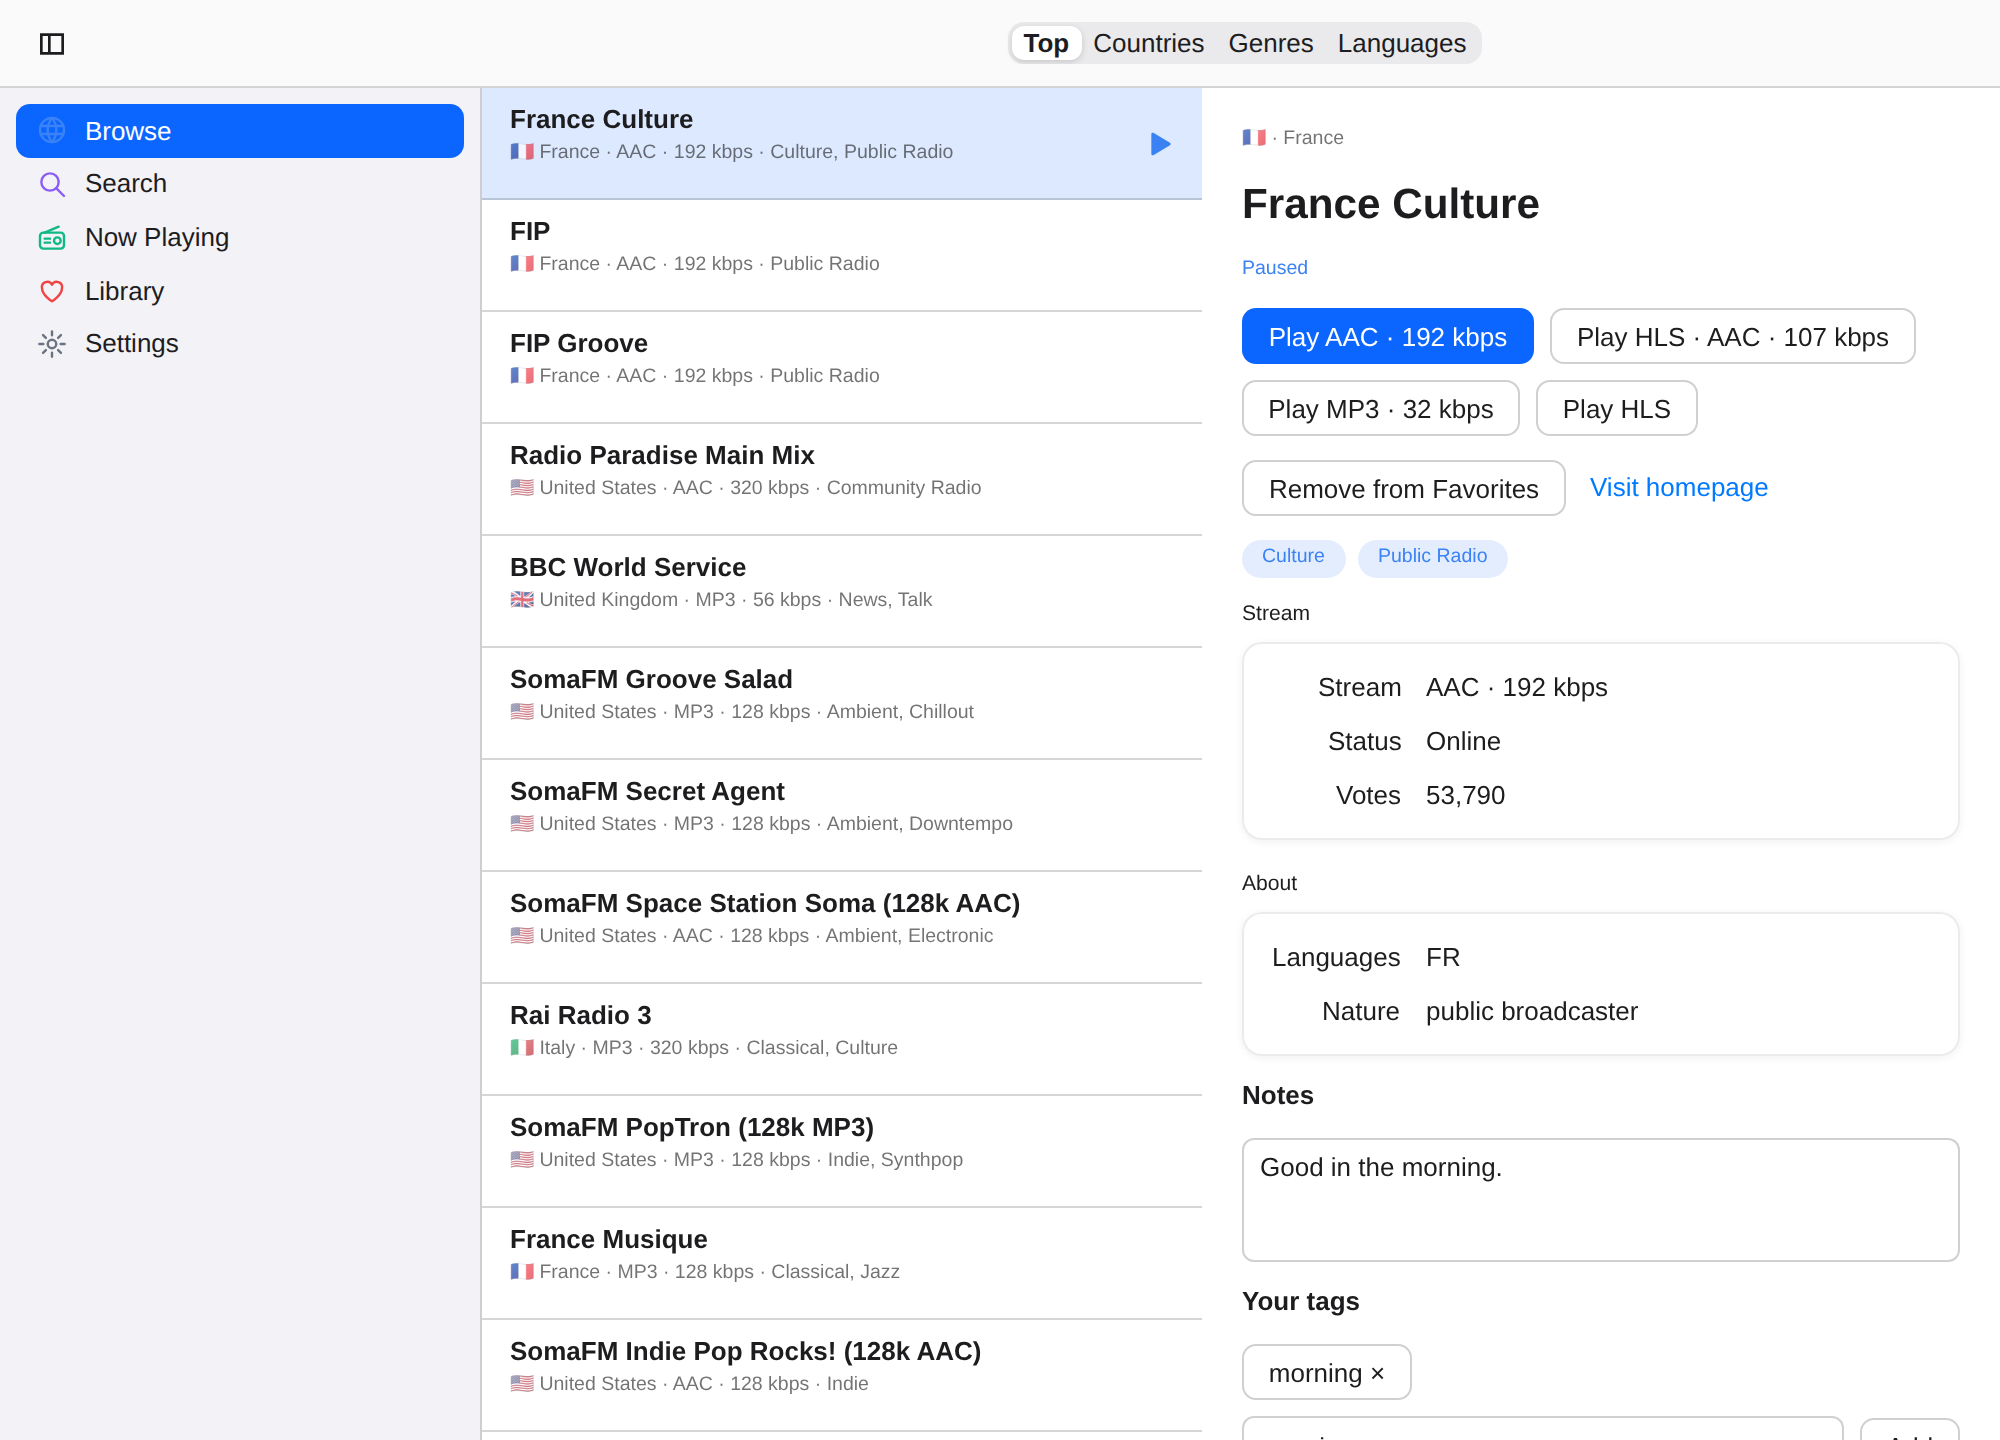Go to Search in the sidebar
The width and height of the screenshot is (2000, 1440).
point(240,184)
